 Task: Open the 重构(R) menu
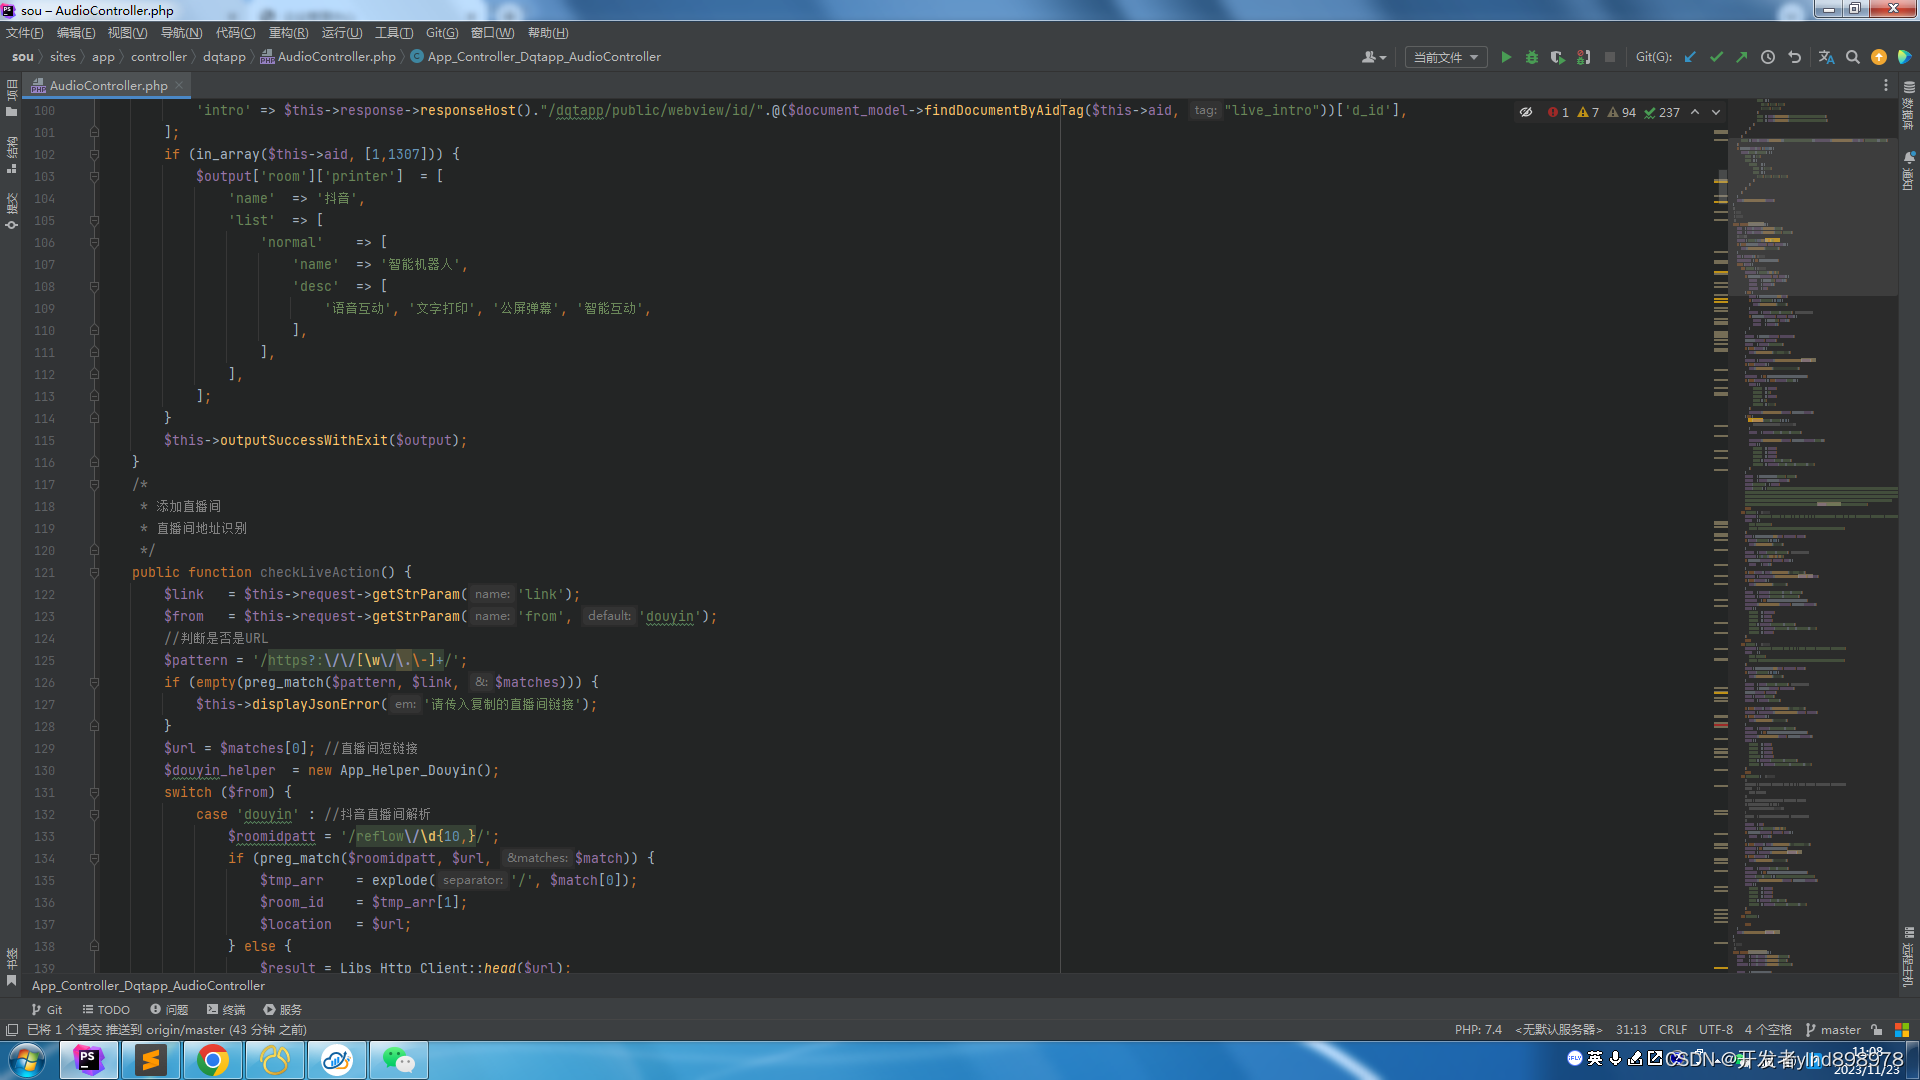tap(288, 33)
